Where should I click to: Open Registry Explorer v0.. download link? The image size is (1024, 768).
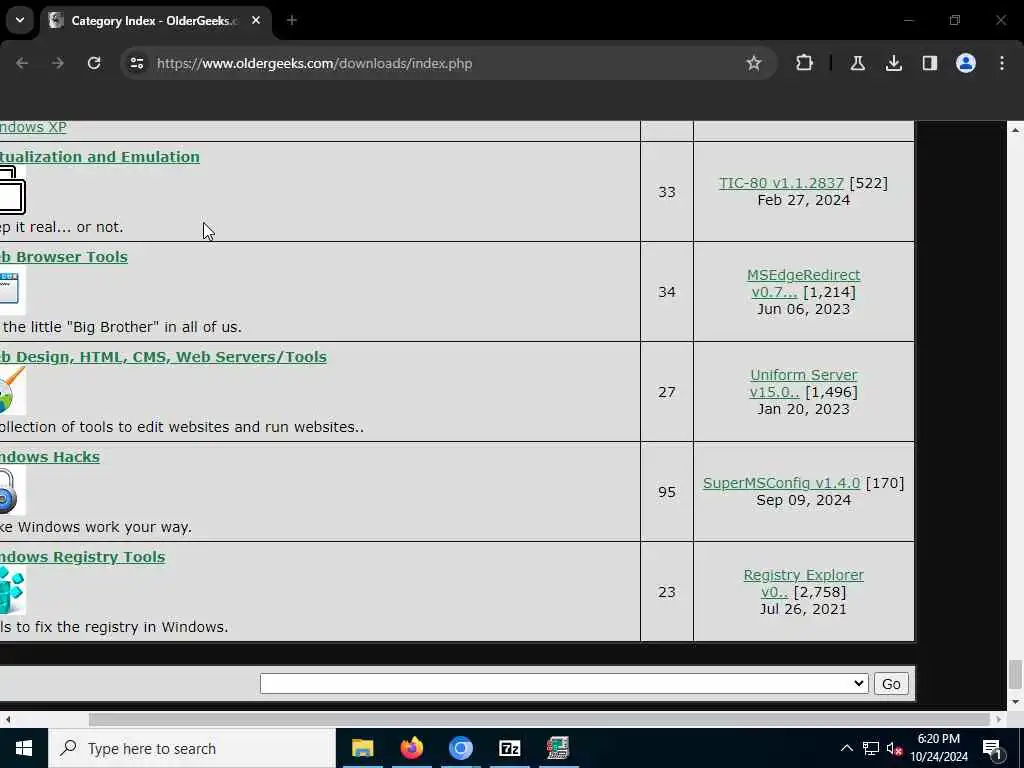[803, 583]
